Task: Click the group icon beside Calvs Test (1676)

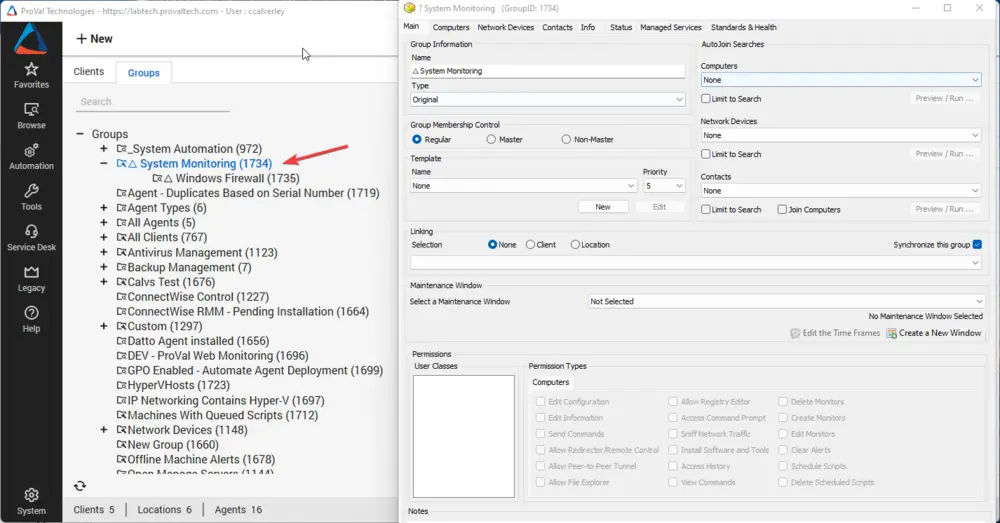Action: [x=122, y=282]
